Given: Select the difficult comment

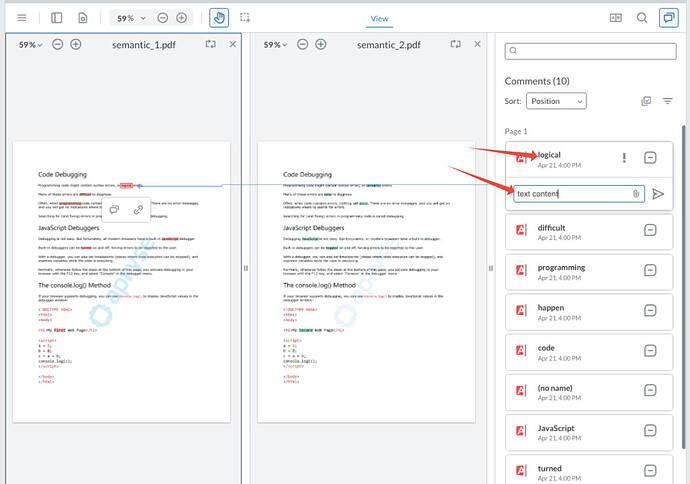Looking at the screenshot, I should (589, 232).
